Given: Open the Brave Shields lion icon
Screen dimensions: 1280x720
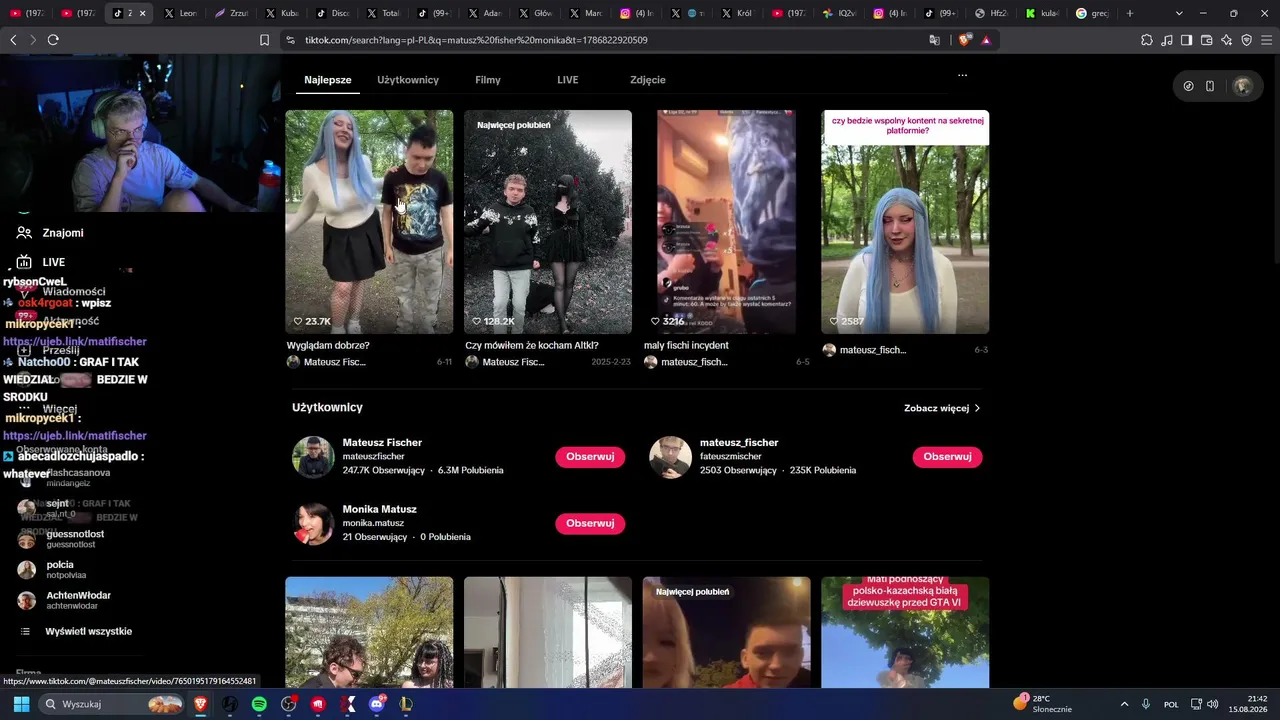Looking at the screenshot, I should [964, 40].
